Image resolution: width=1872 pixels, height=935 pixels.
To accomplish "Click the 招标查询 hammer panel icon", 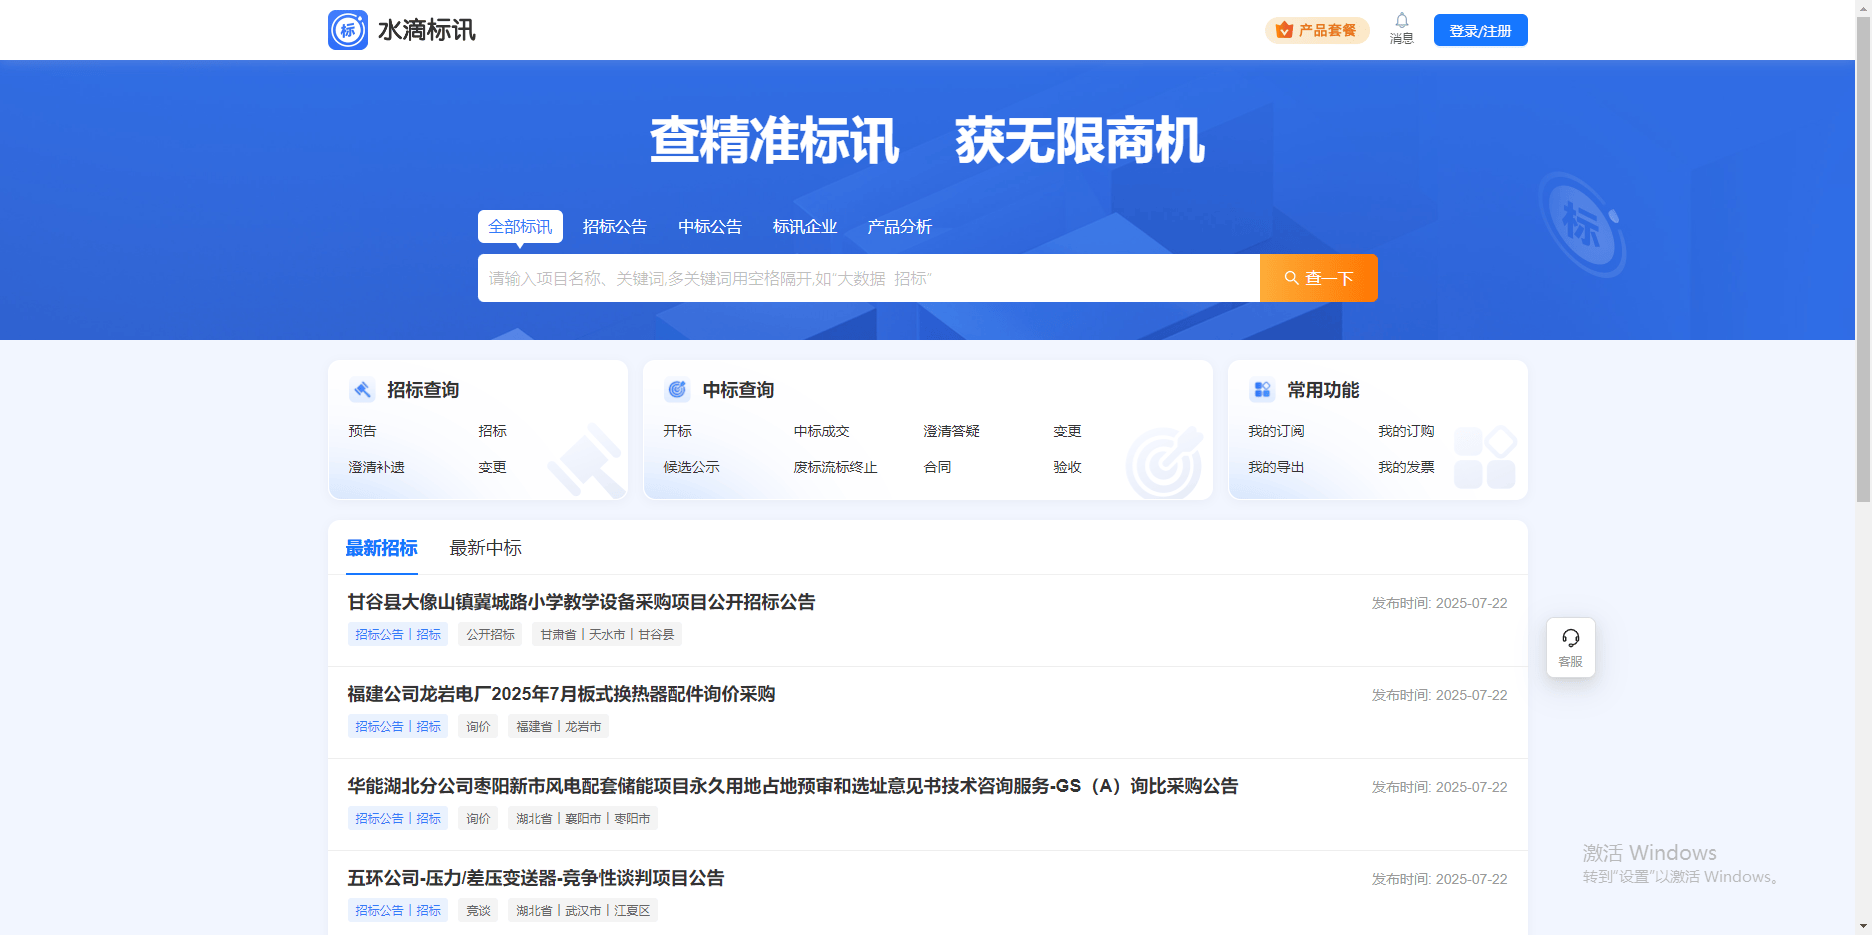I will (x=362, y=389).
